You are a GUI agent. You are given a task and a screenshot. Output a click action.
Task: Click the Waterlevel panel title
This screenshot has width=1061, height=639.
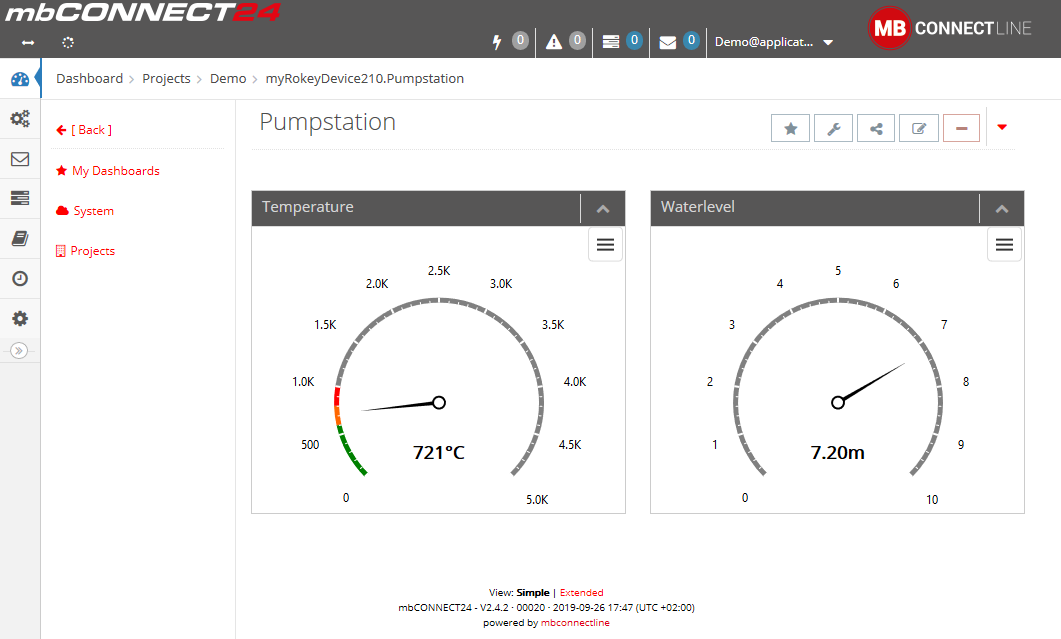pyautogui.click(x=698, y=207)
